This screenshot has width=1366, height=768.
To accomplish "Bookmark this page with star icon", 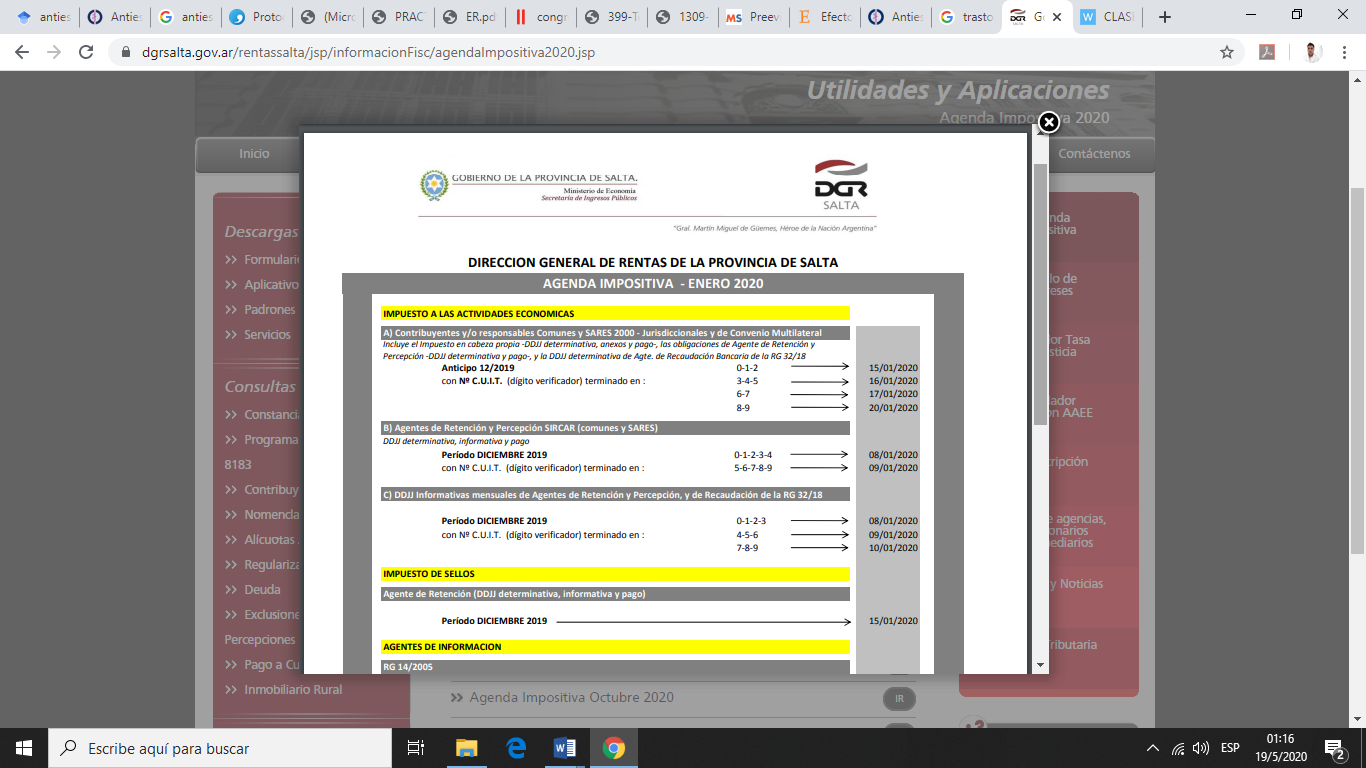I will click(1226, 52).
